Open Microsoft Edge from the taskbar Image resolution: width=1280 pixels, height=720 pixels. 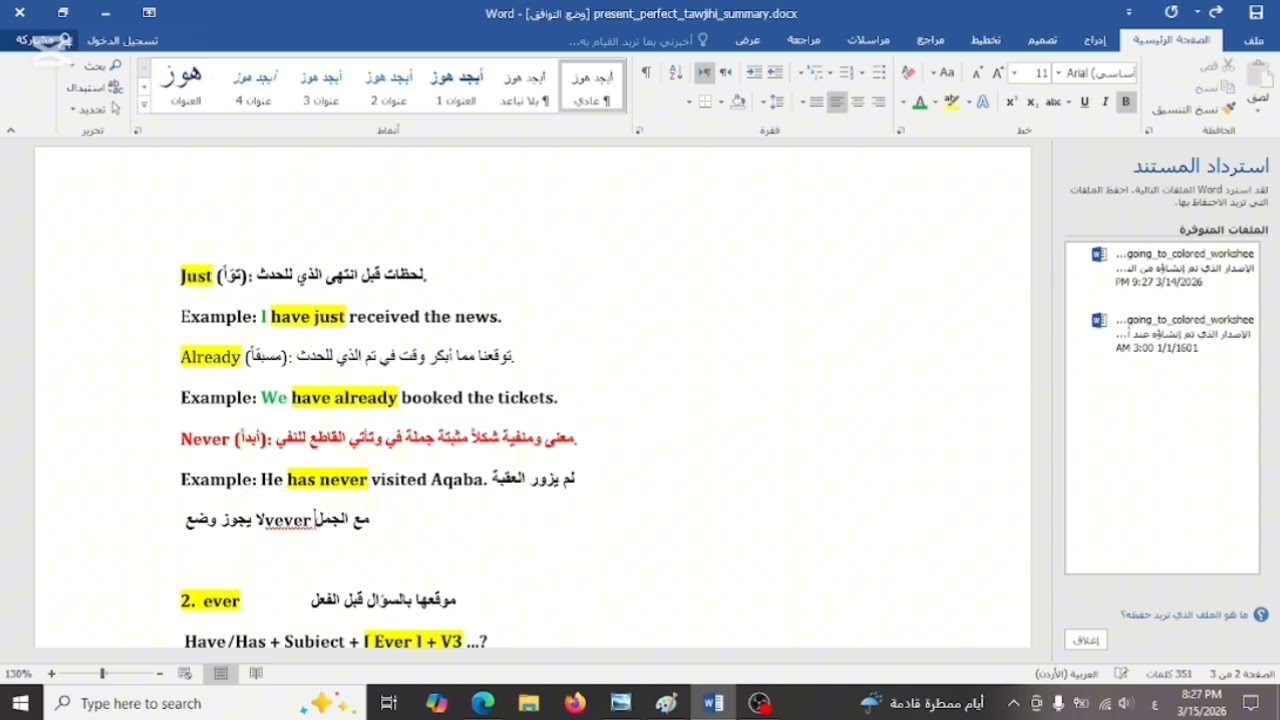coord(483,703)
